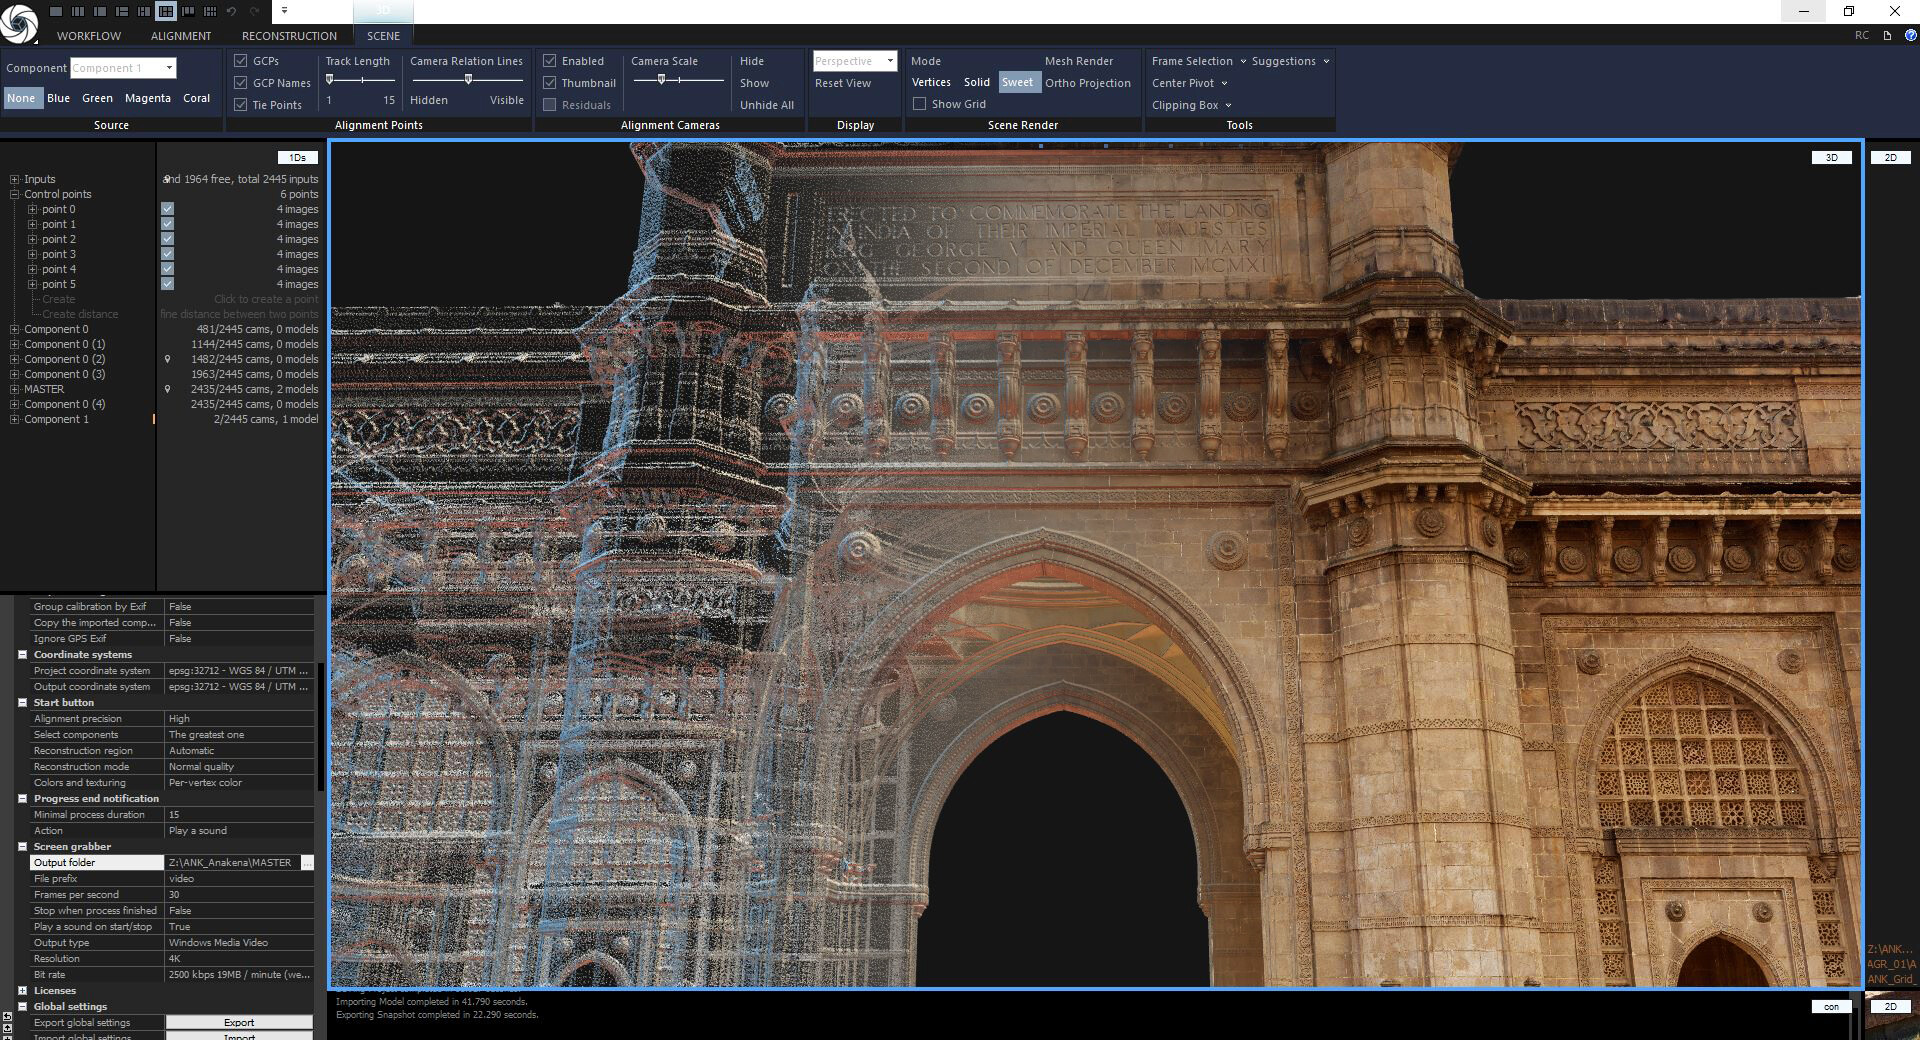Switch to the ALIGNMENT tab
Image resolution: width=1920 pixels, height=1040 pixels.
pos(181,36)
